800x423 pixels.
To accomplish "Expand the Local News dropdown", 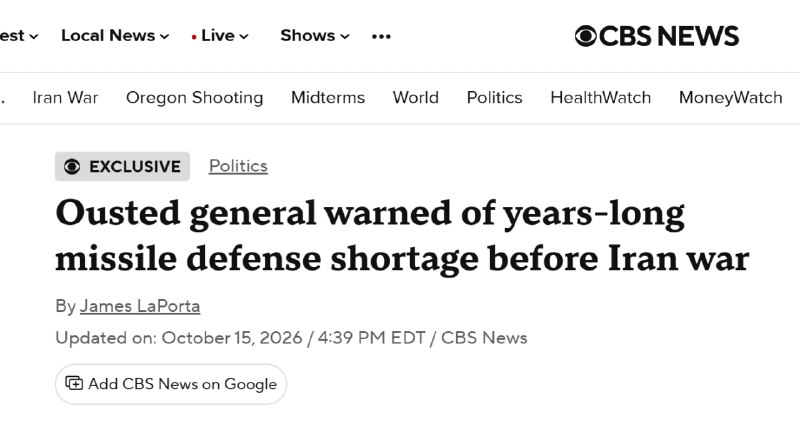I will point(115,36).
